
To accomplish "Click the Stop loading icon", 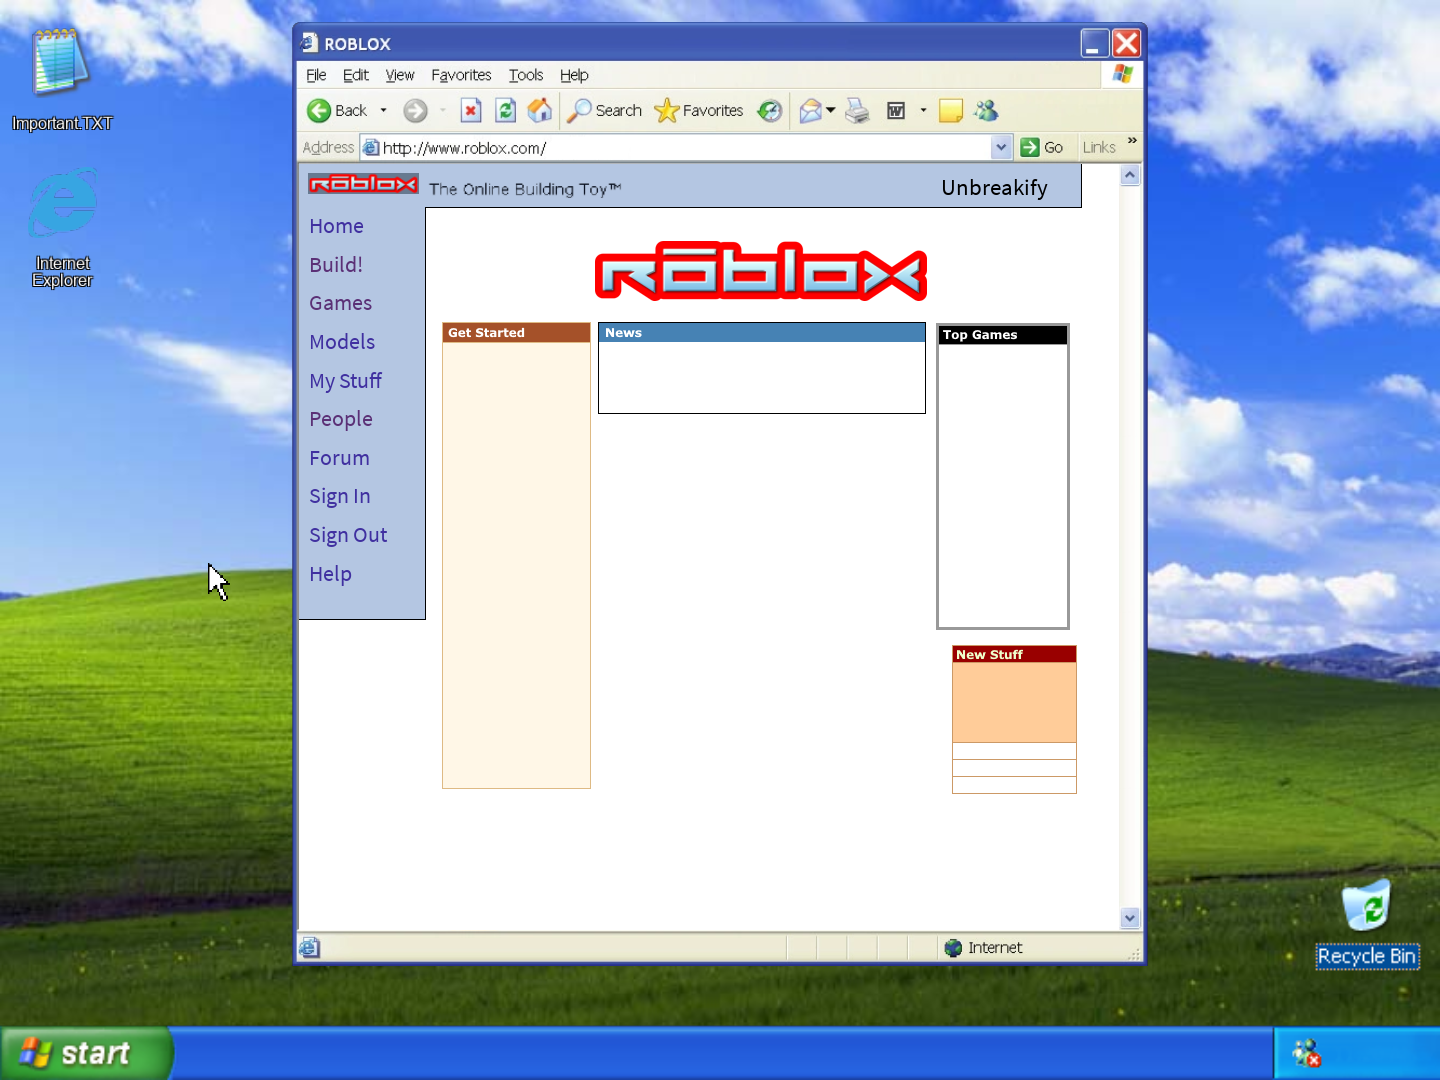I will tap(471, 111).
